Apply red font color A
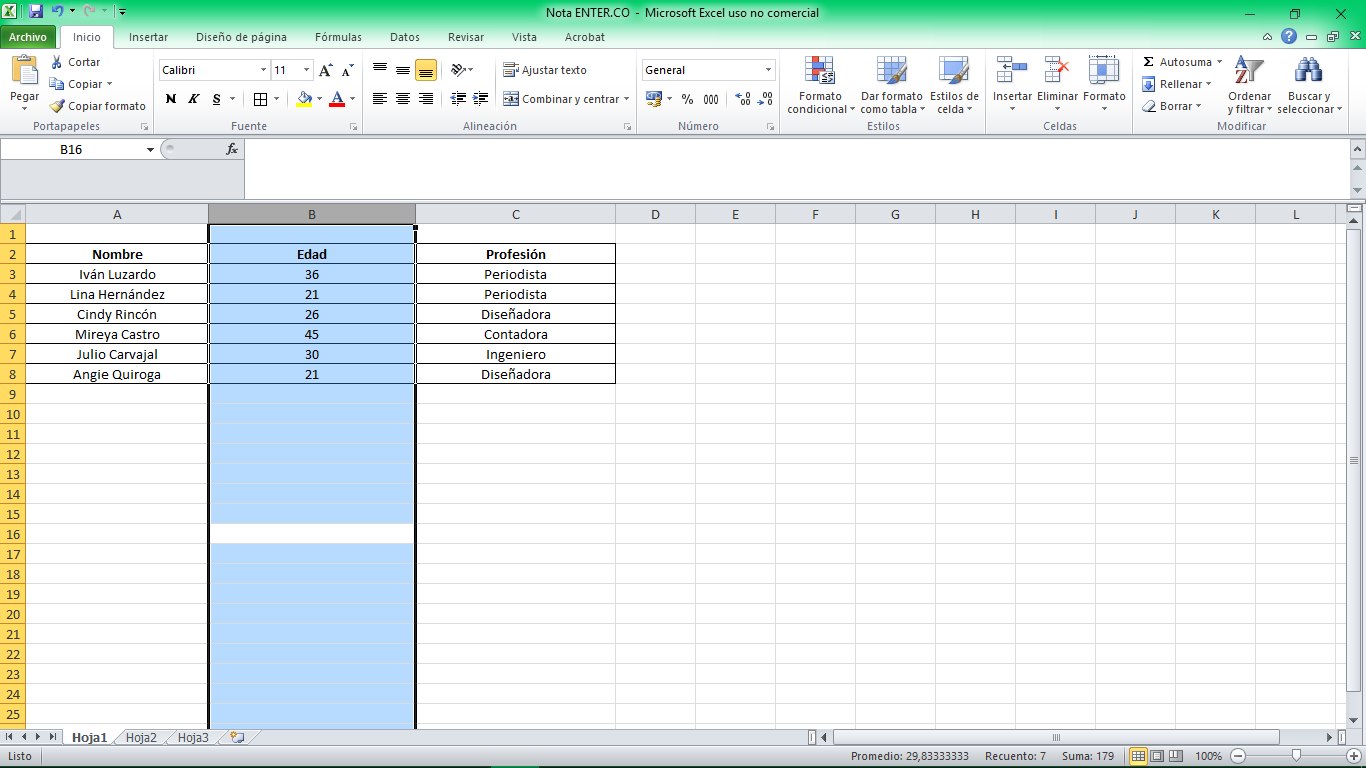The image size is (1366, 768). (x=337, y=99)
